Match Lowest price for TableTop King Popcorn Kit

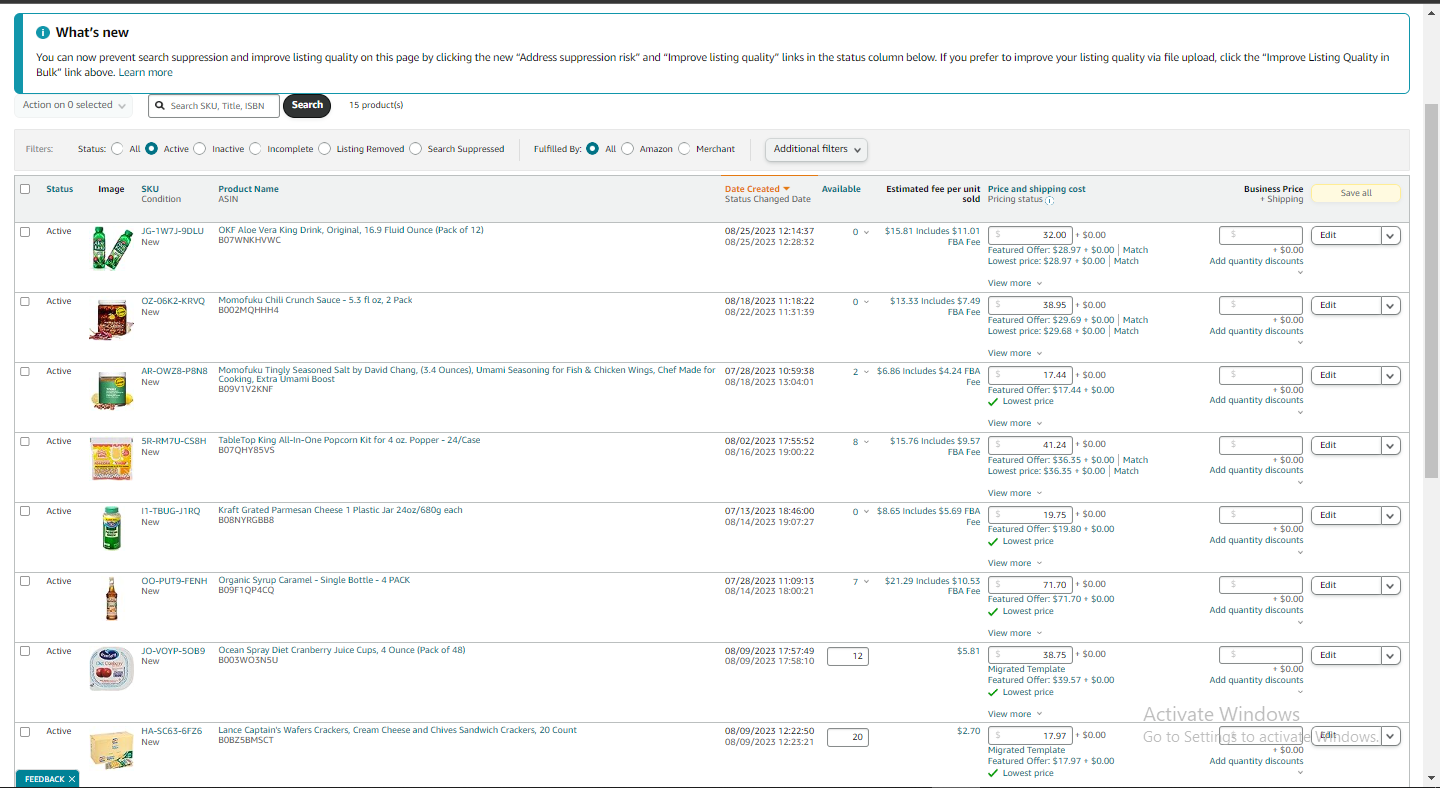[x=1126, y=471]
